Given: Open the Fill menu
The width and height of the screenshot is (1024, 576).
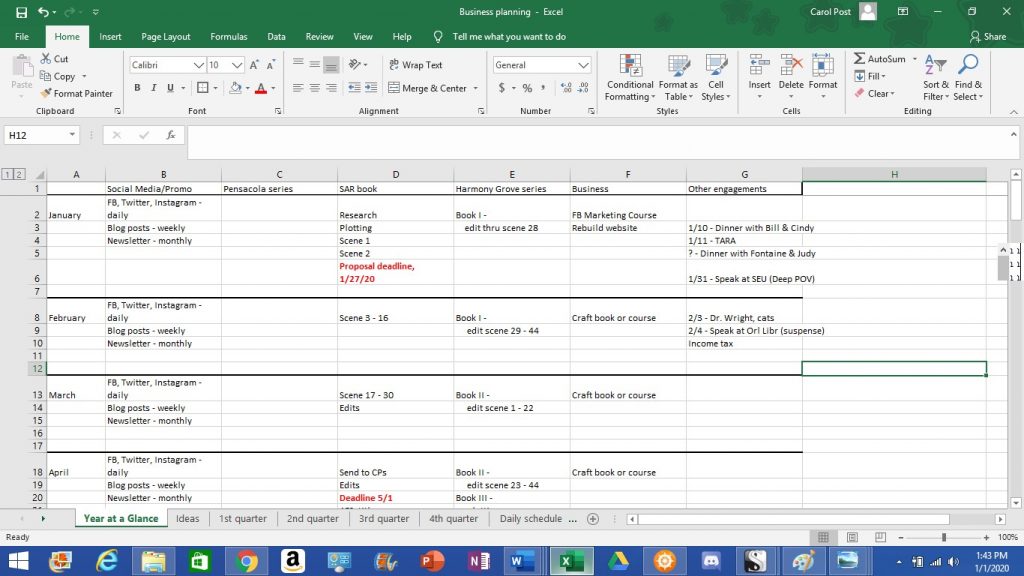Looking at the screenshot, I should [x=870, y=76].
